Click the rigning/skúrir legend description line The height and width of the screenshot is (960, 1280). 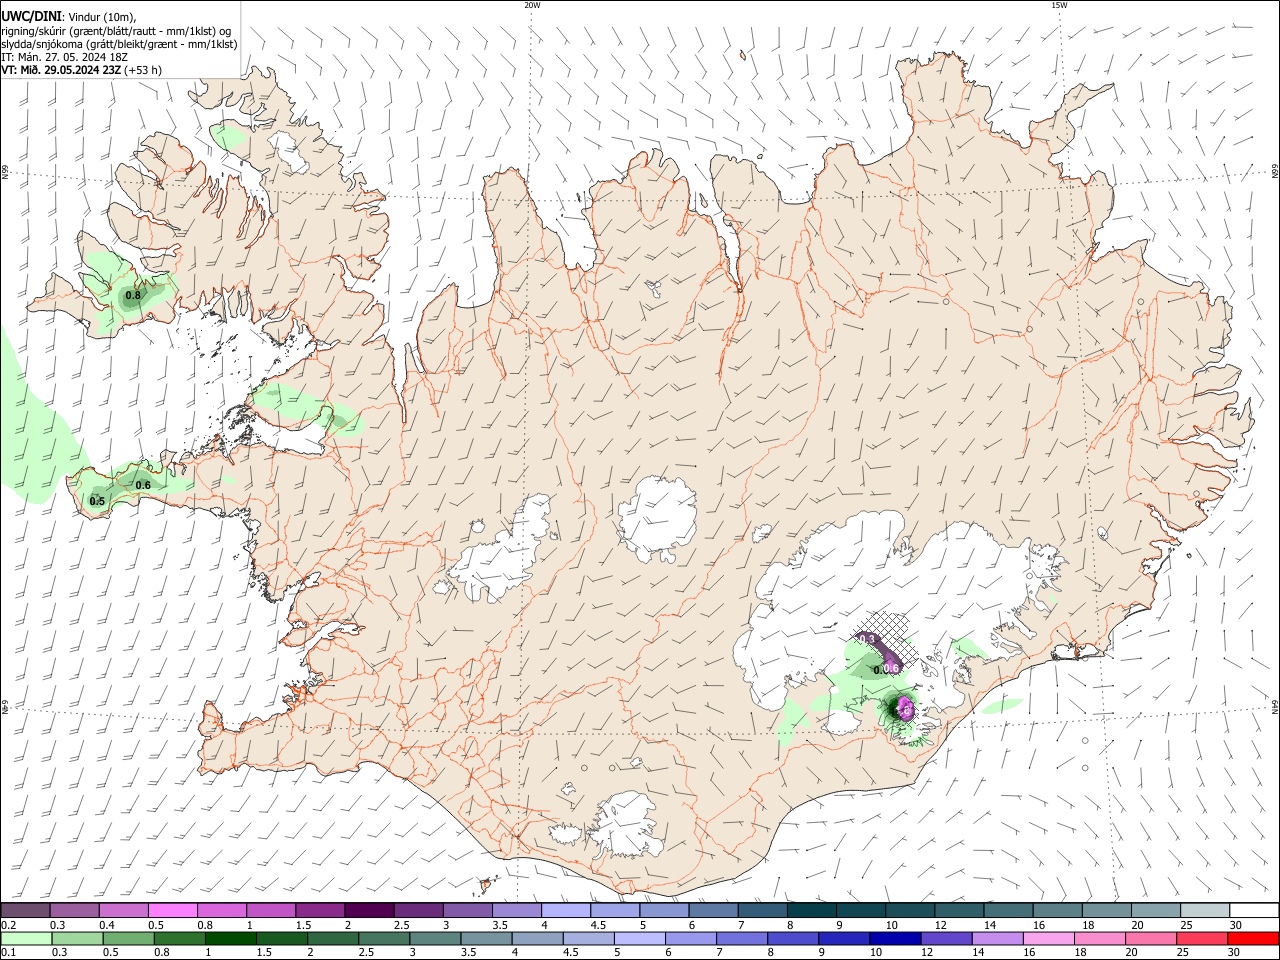point(116,31)
